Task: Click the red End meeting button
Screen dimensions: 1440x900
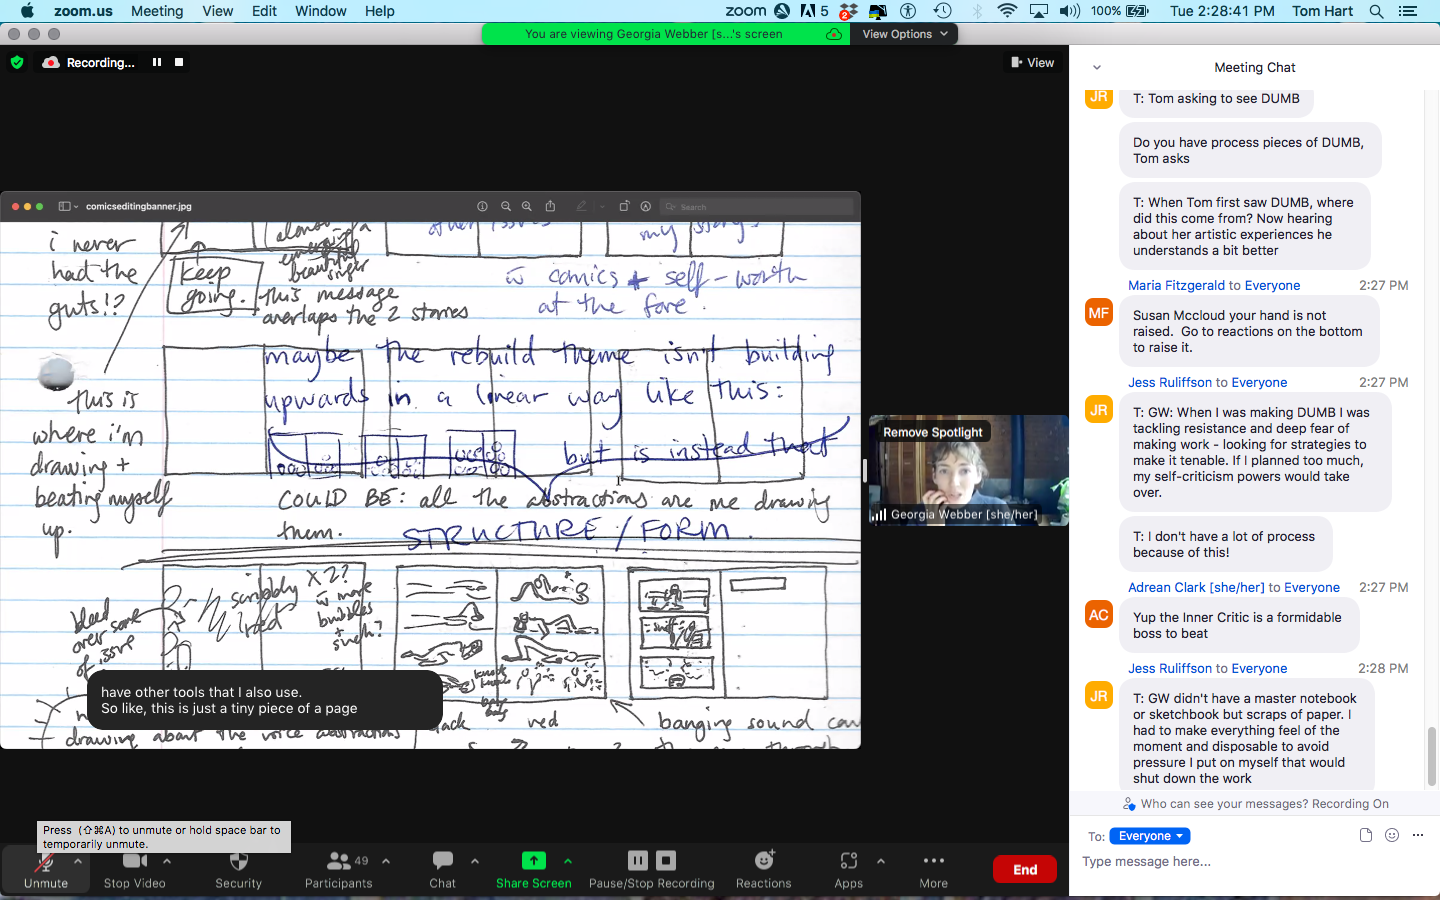Action: click(x=1025, y=869)
